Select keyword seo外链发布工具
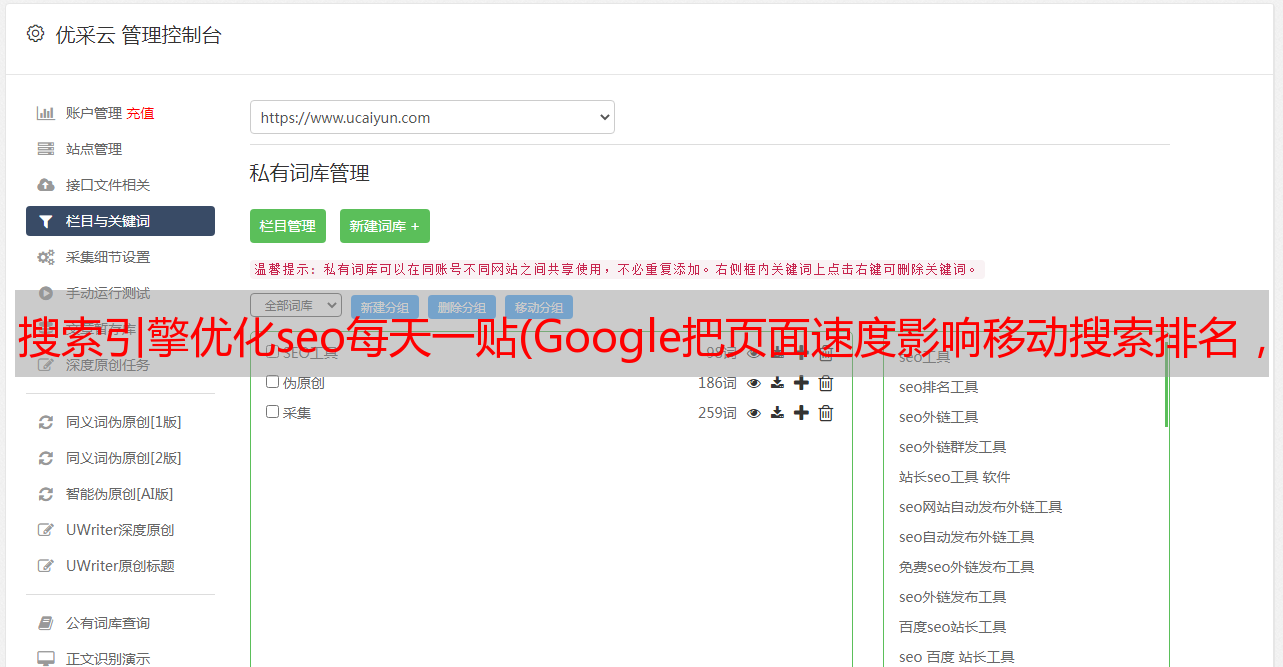Viewport: 1283px width, 667px height. pos(953,597)
